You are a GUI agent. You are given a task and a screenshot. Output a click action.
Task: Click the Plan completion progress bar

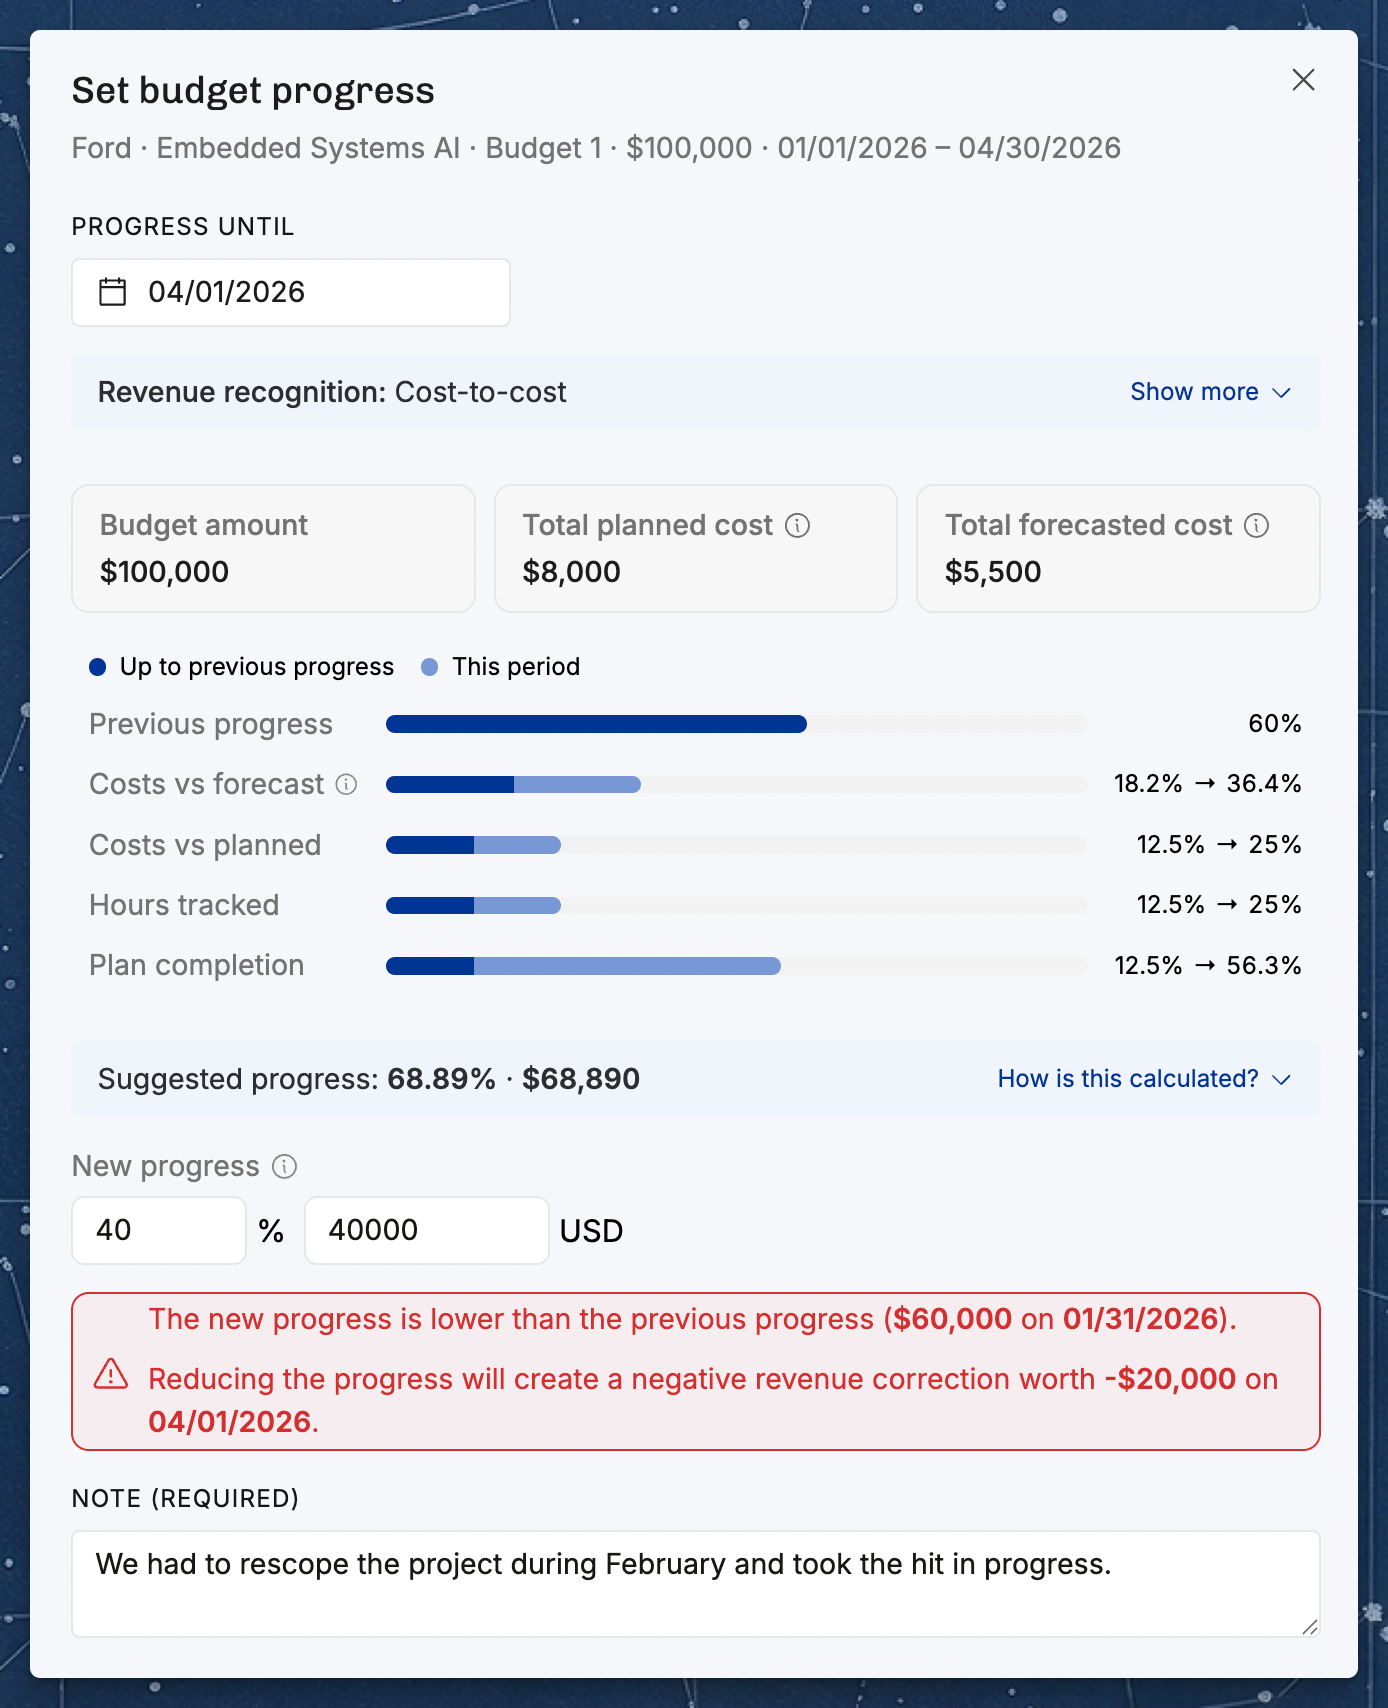[x=736, y=966]
